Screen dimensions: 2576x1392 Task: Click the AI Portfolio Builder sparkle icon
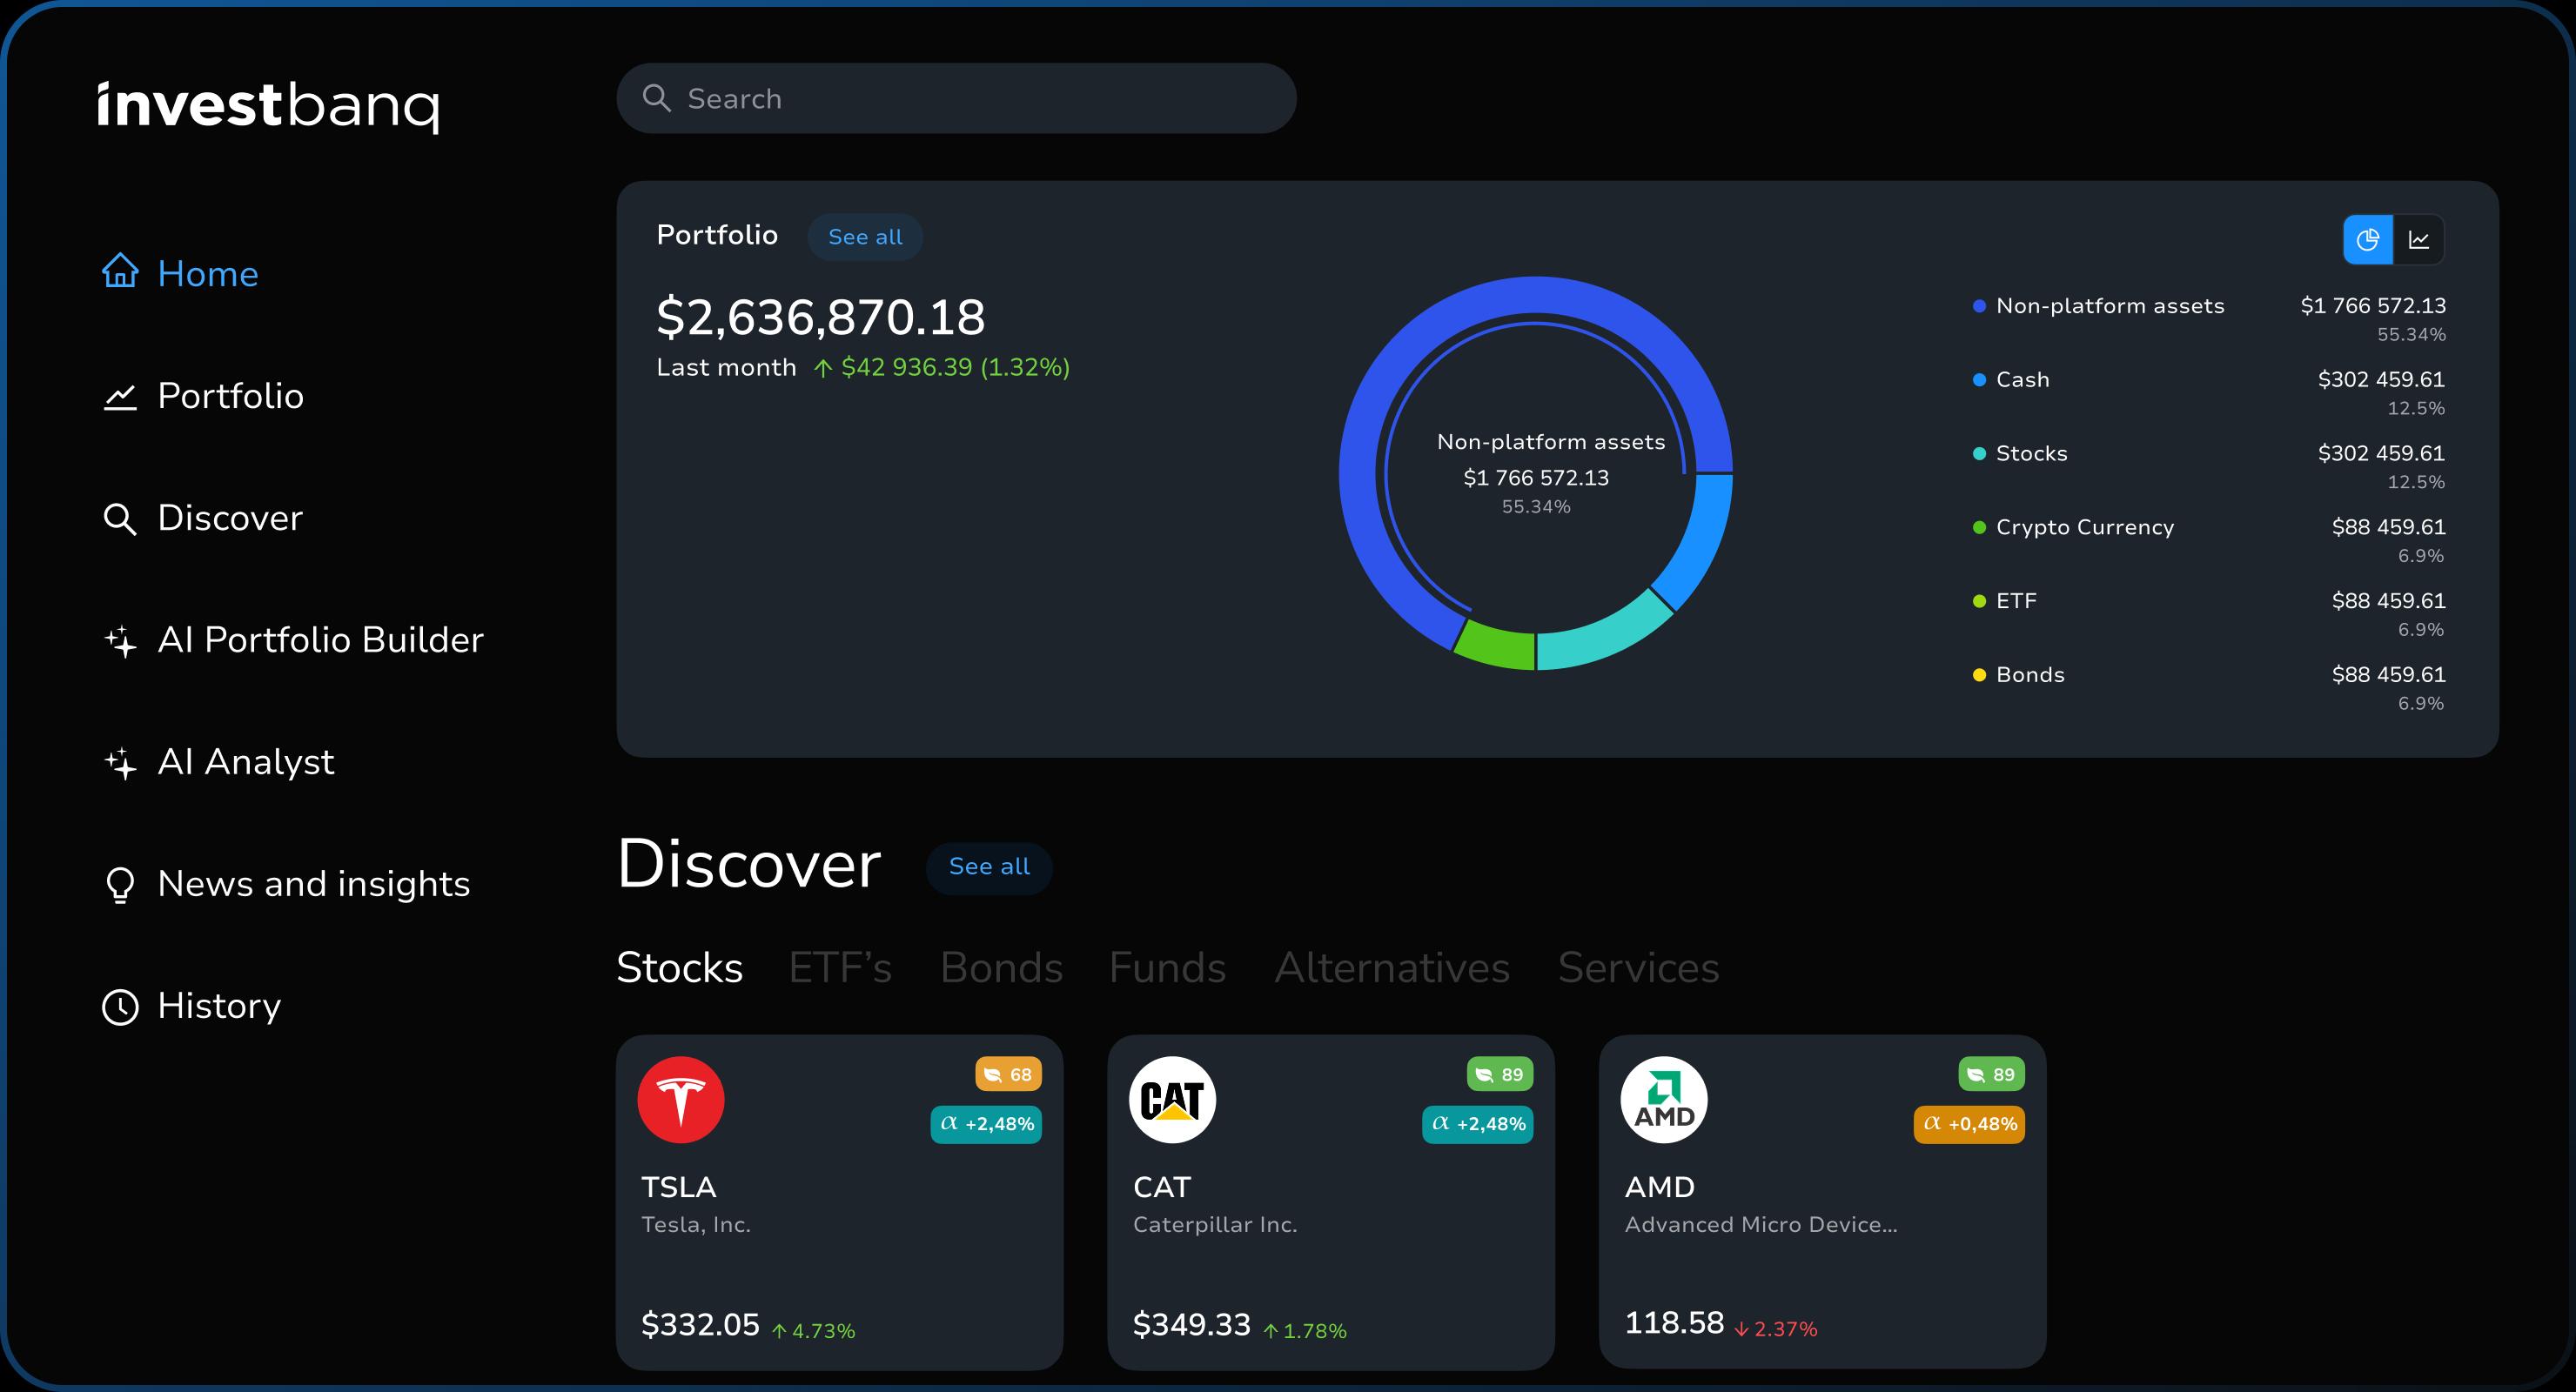tap(120, 641)
